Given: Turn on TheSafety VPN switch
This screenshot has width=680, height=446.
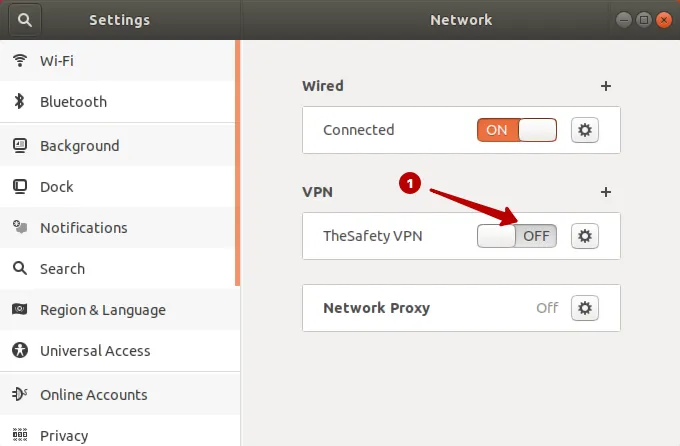Looking at the screenshot, I should point(517,236).
